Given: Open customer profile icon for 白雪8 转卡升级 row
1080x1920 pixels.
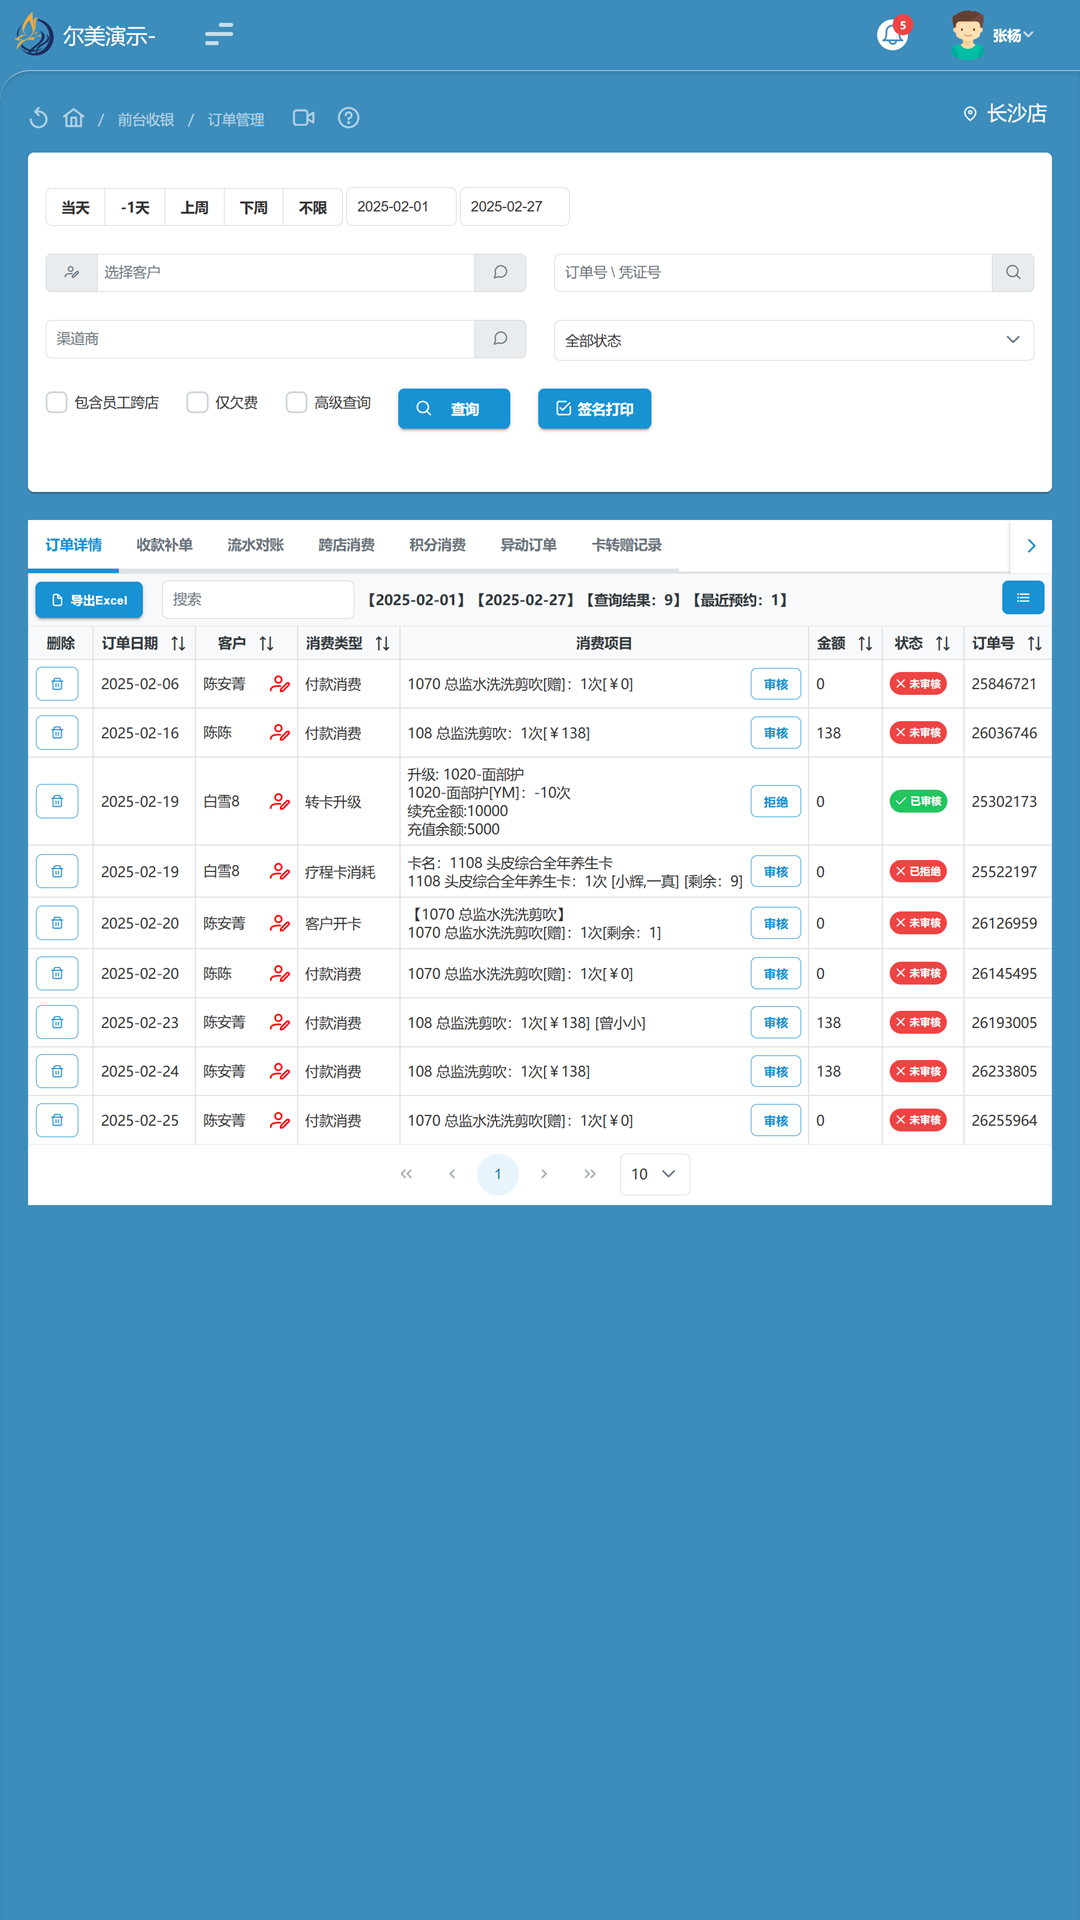Looking at the screenshot, I should 280,802.
